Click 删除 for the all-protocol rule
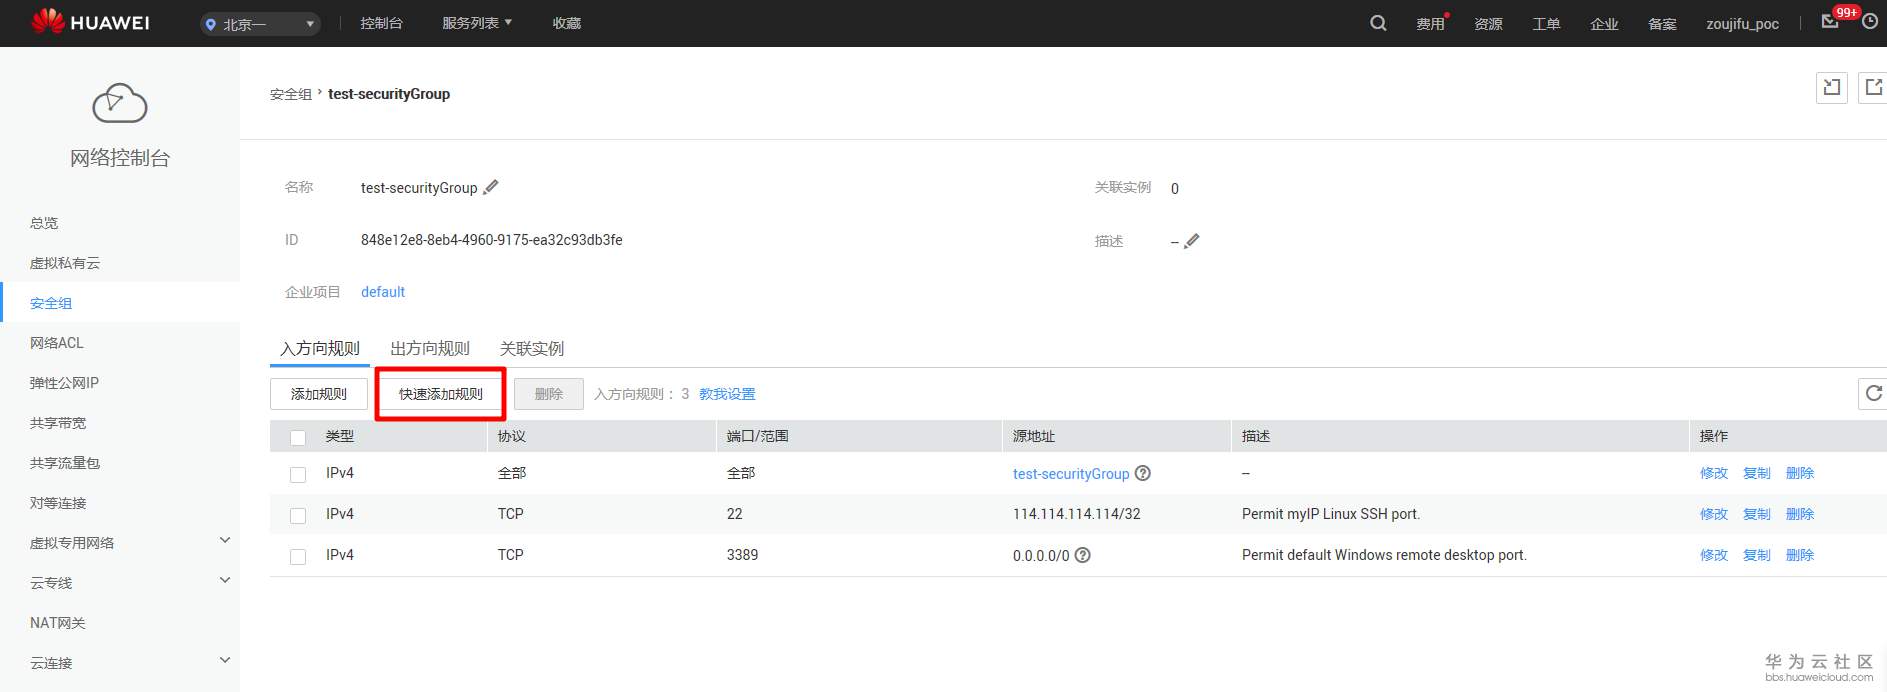The width and height of the screenshot is (1887, 692). [1800, 473]
